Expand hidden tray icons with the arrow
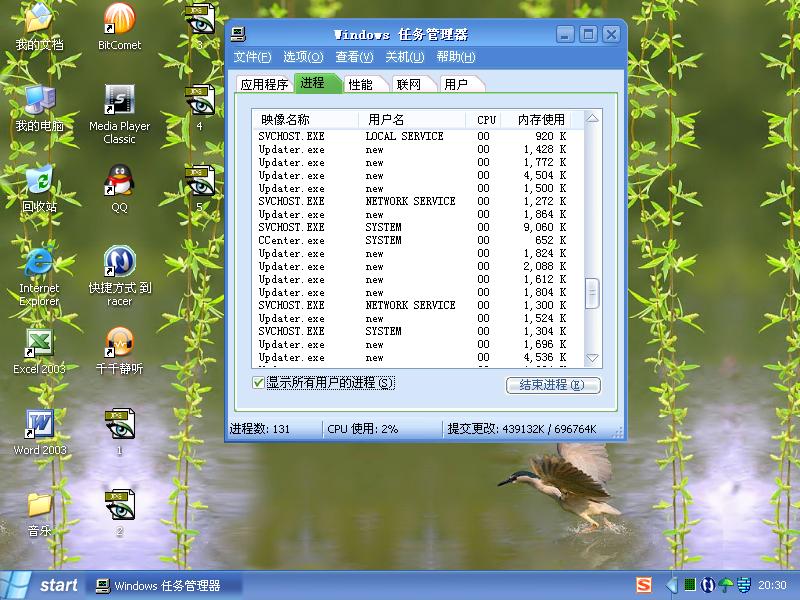Image resolution: width=800 pixels, height=600 pixels. point(672,585)
